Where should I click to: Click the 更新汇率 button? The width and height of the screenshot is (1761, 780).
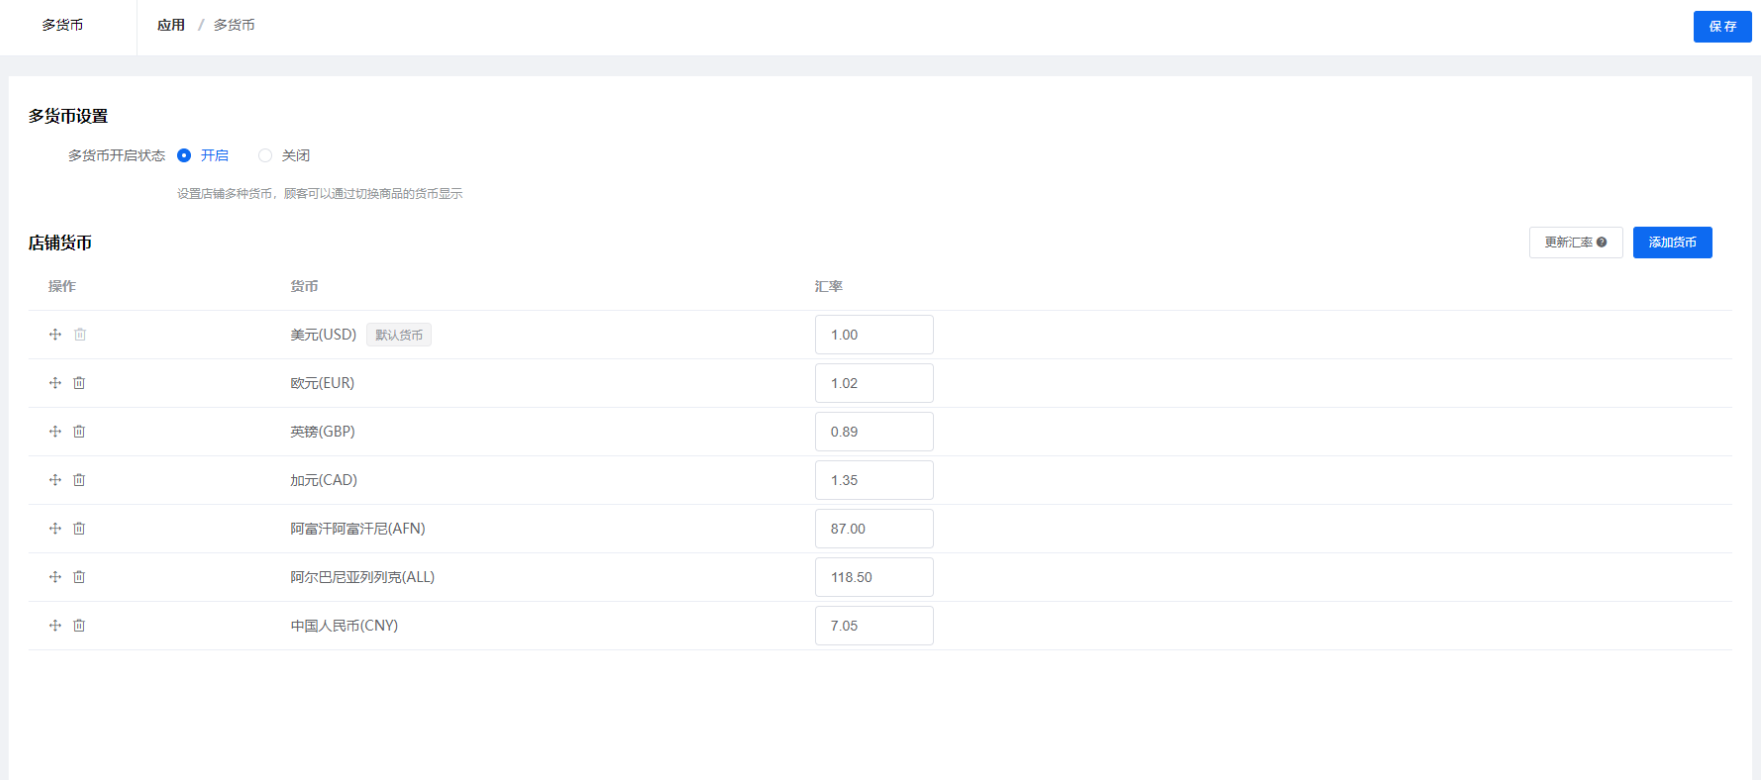point(1575,242)
